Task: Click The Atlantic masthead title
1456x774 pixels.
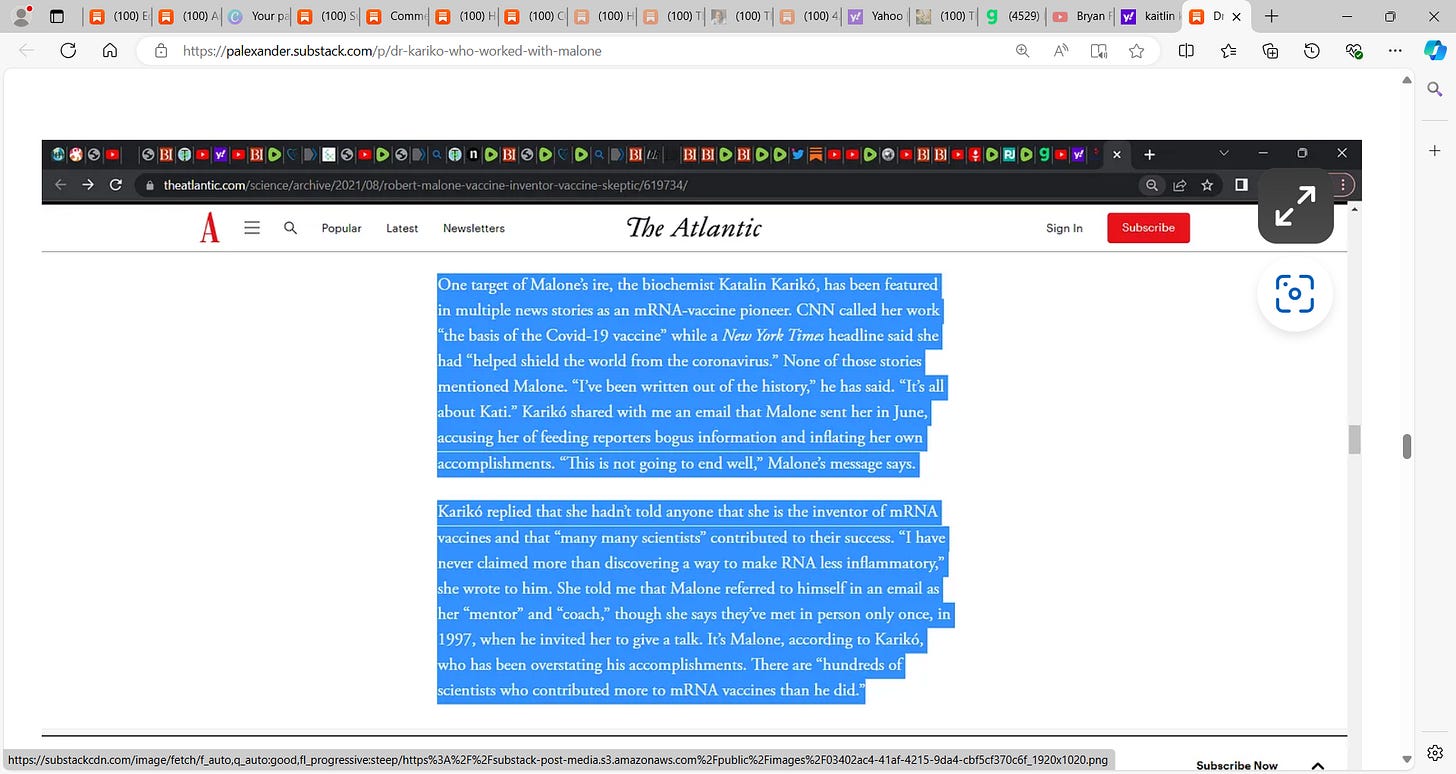Action: click(x=694, y=228)
